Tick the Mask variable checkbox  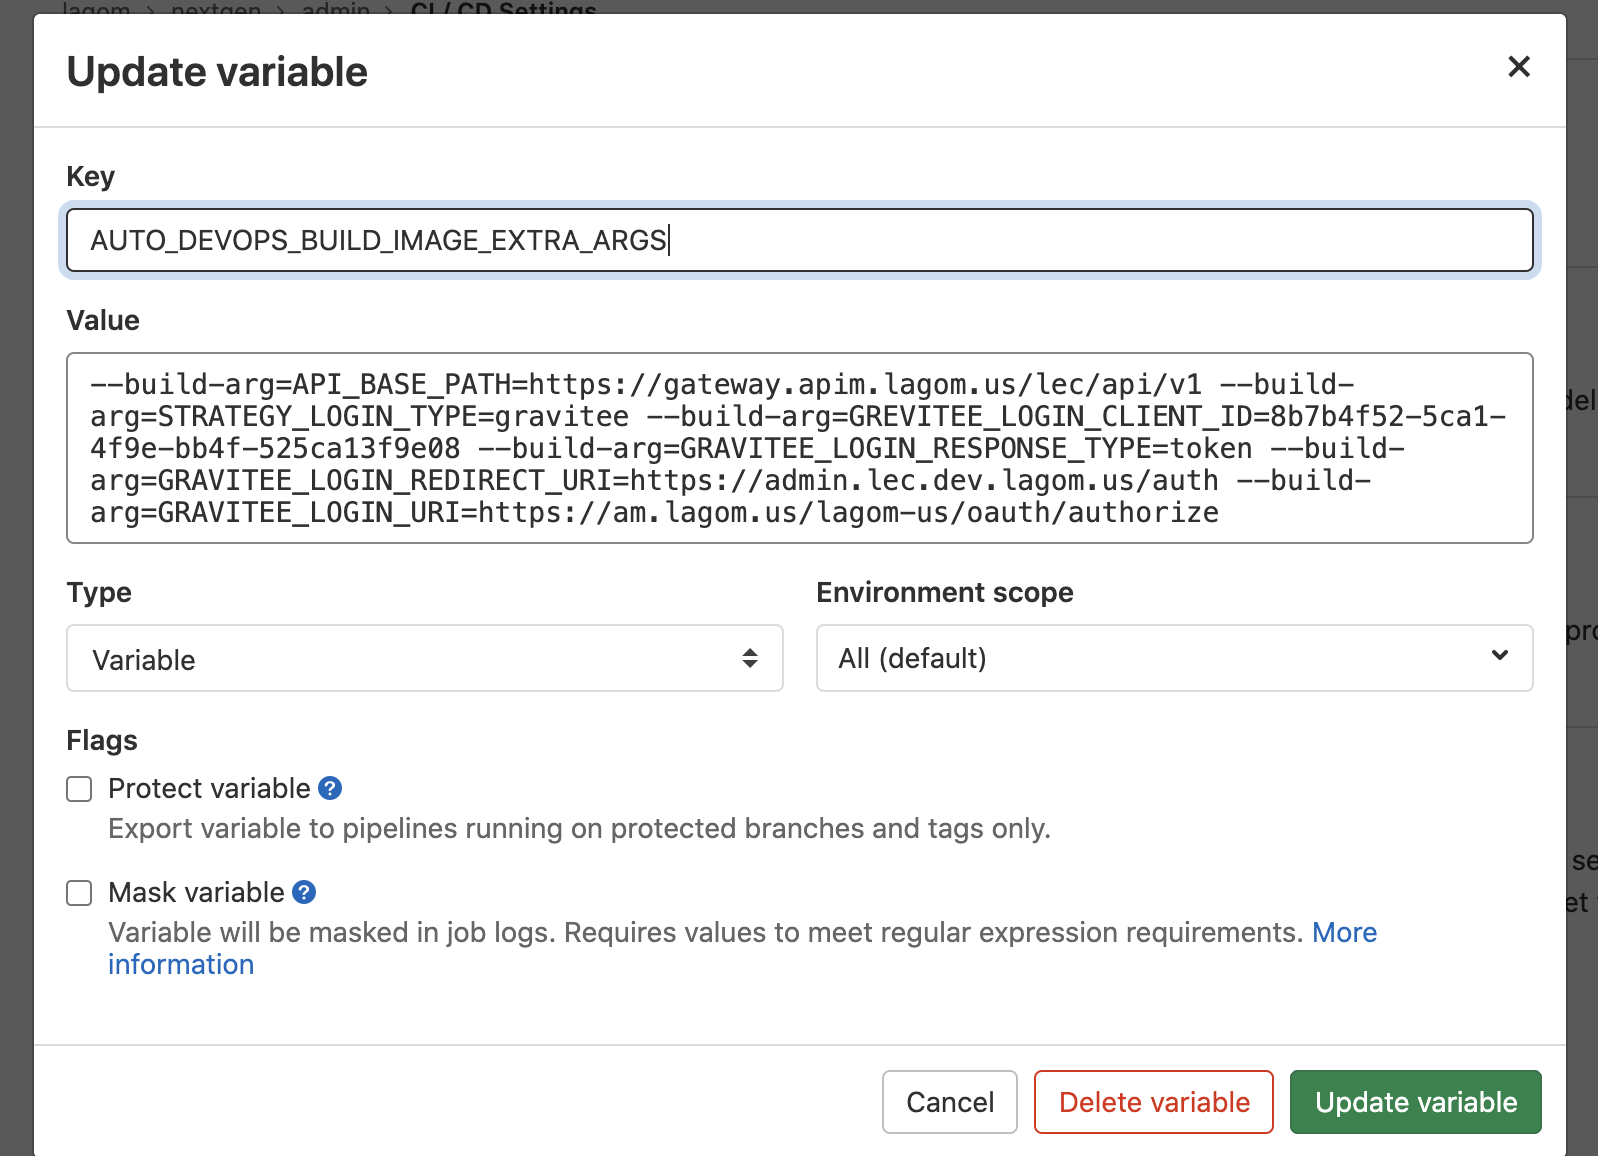pos(79,893)
